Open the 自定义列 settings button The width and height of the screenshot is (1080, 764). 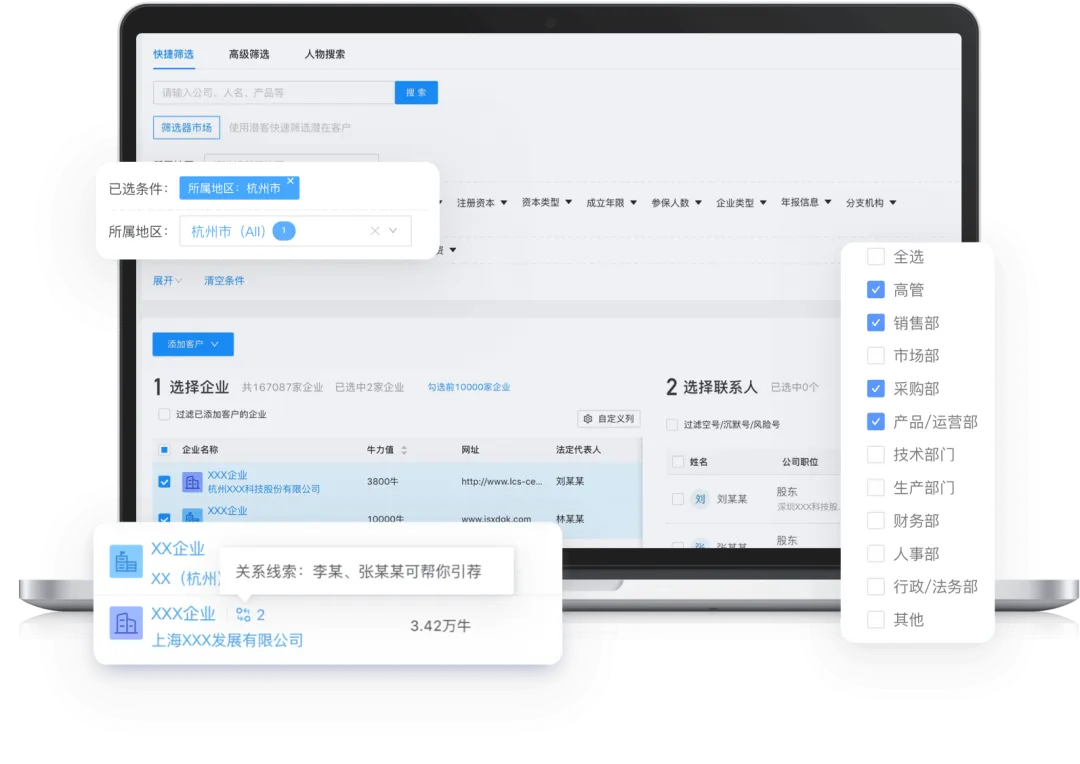pos(609,419)
